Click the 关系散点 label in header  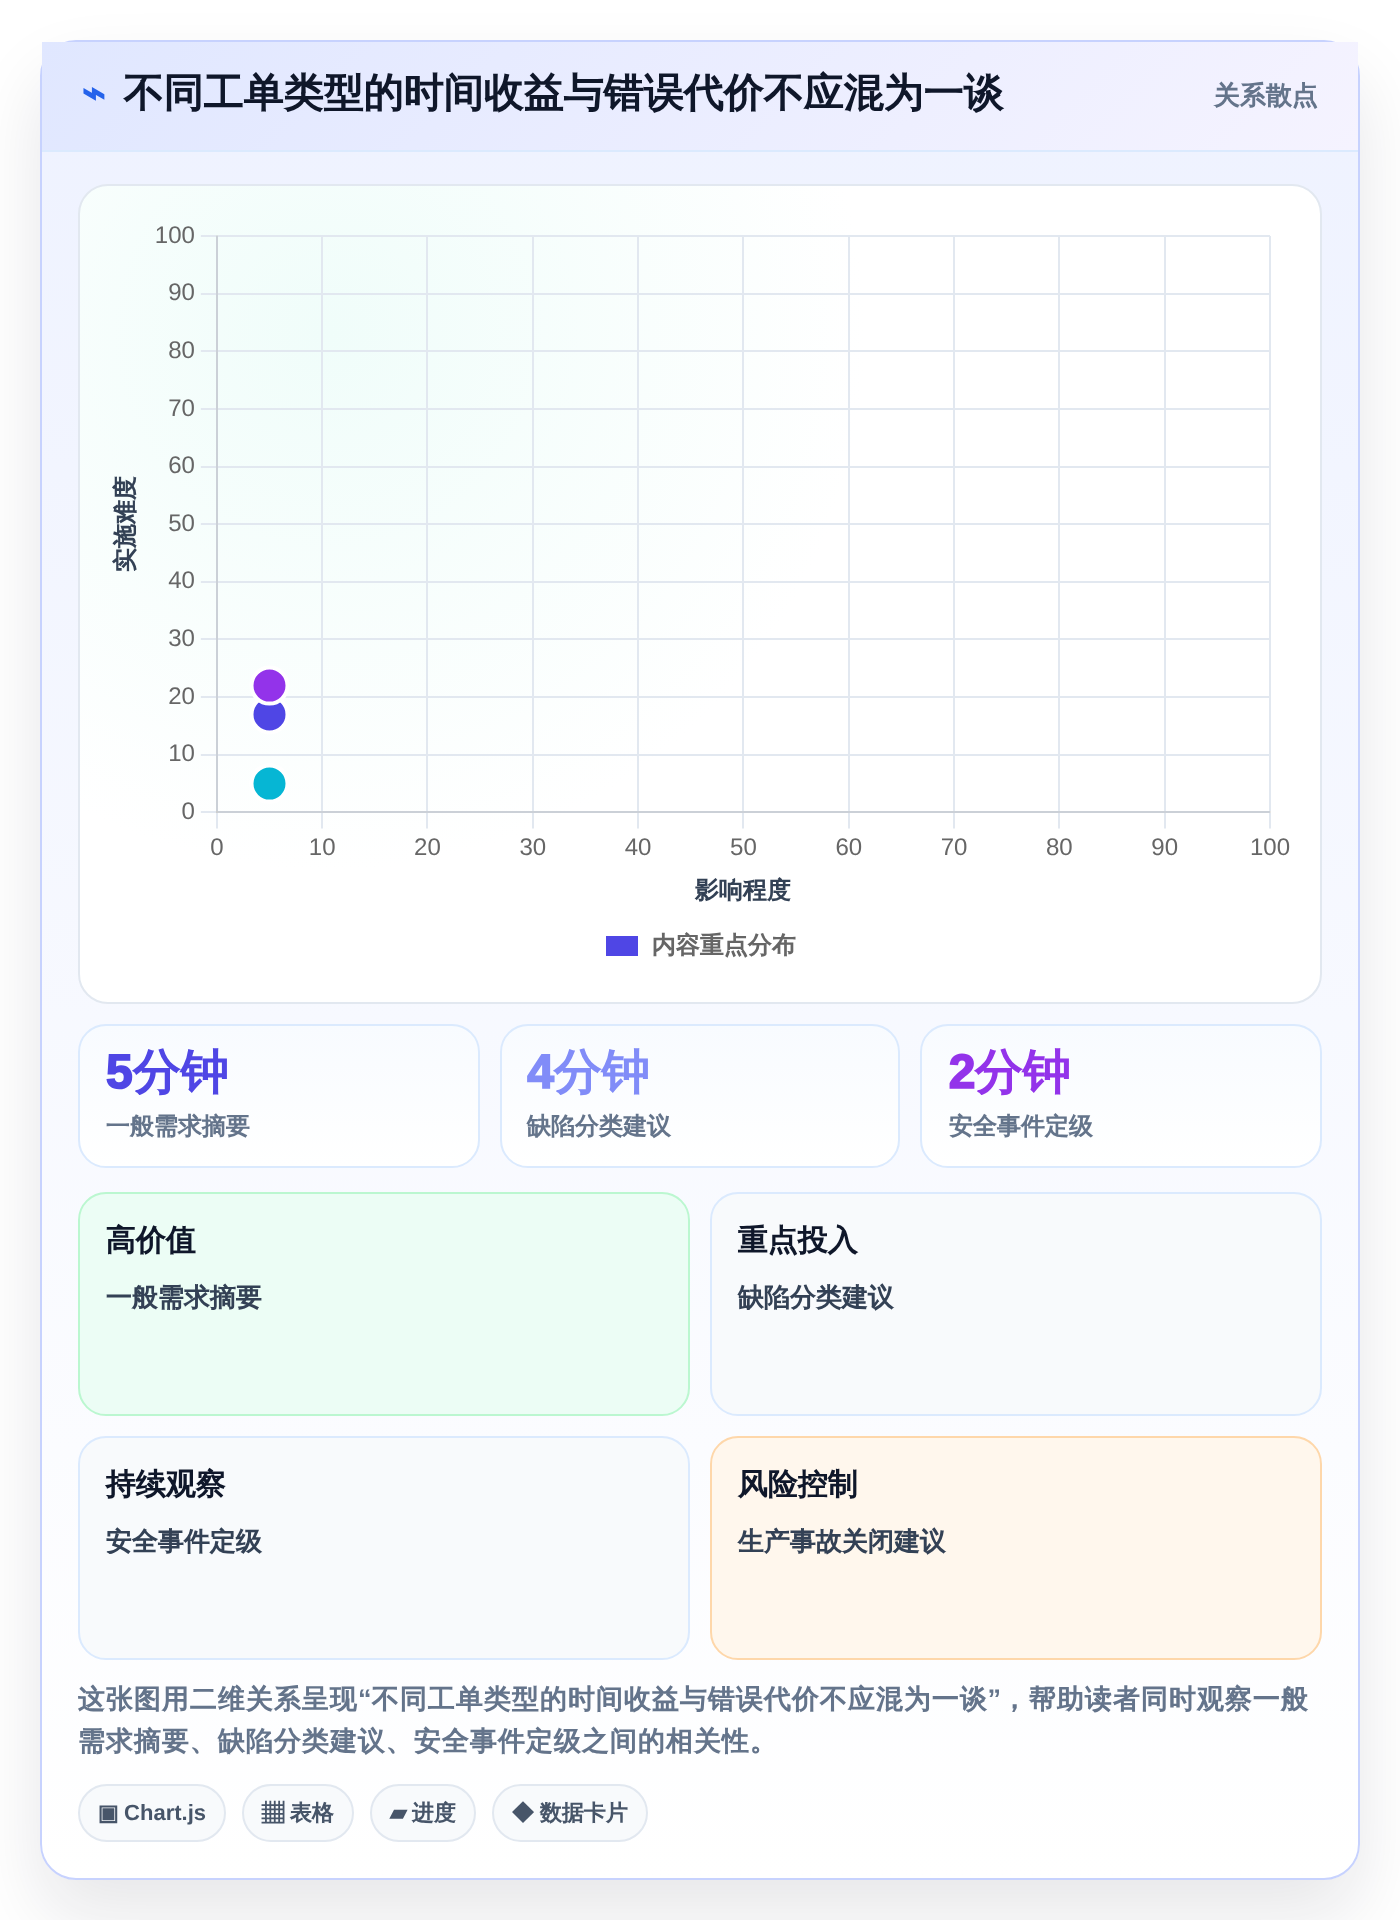point(1265,95)
